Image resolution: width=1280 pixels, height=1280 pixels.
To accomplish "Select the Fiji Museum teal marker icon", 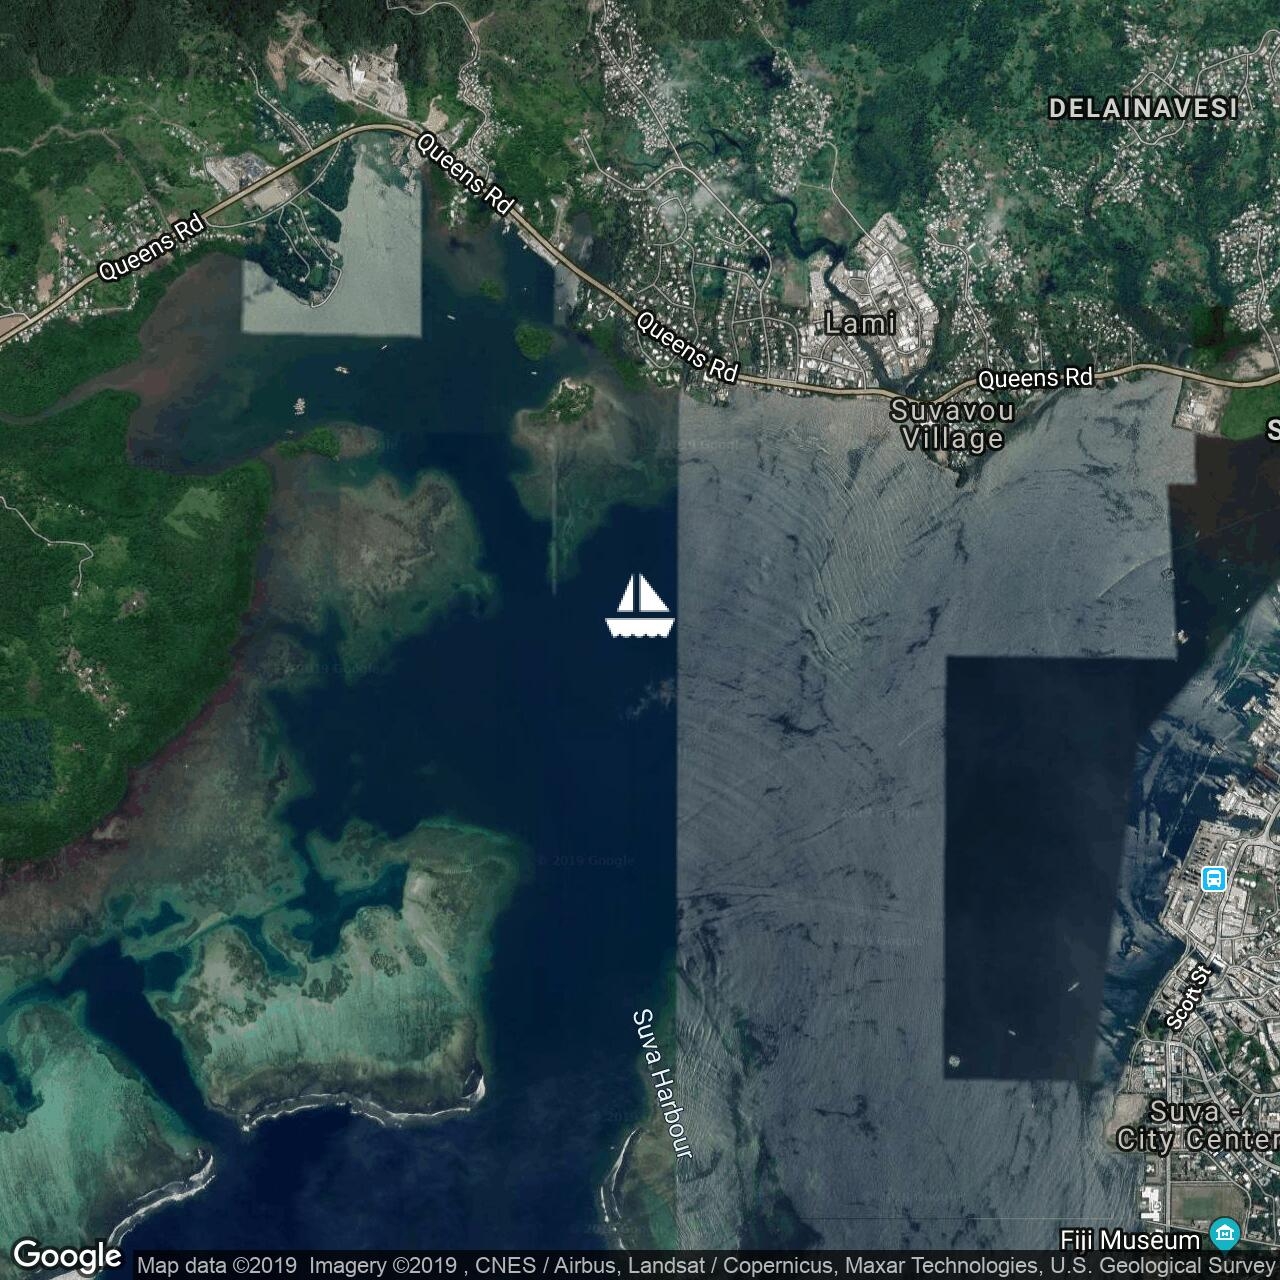I will 1225,1233.
